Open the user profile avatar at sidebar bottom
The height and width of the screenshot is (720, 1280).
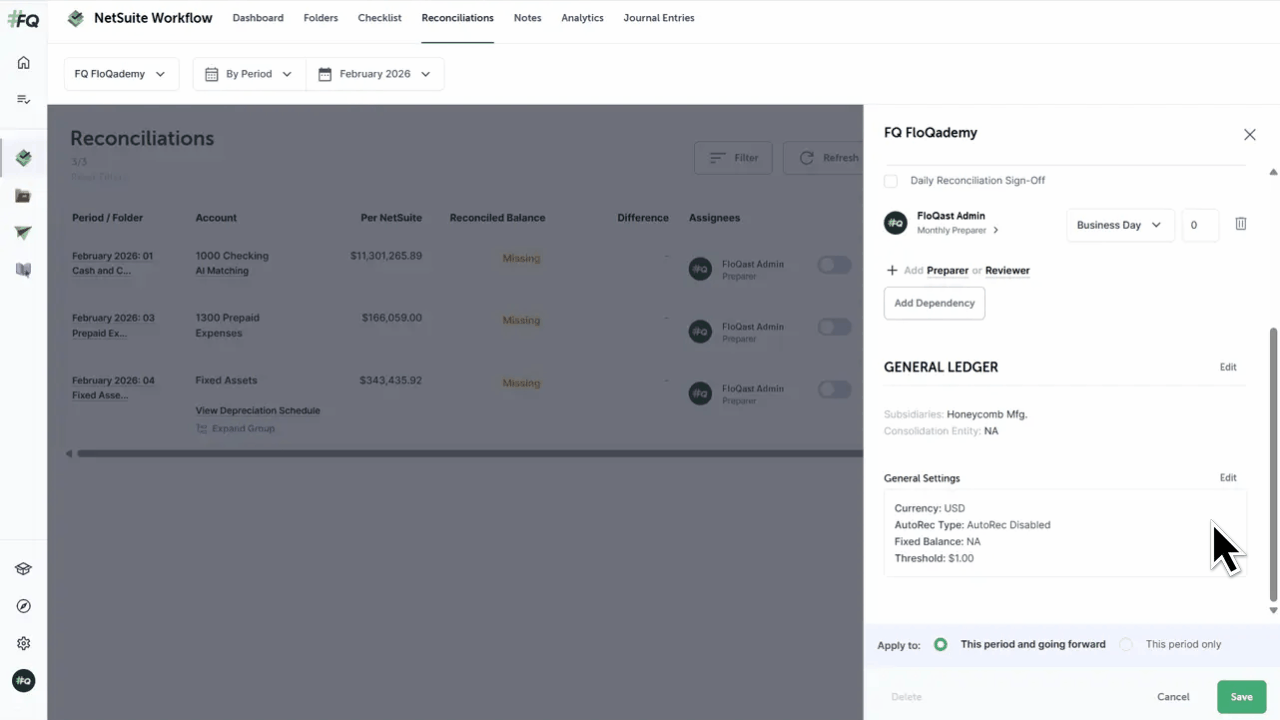(23, 681)
